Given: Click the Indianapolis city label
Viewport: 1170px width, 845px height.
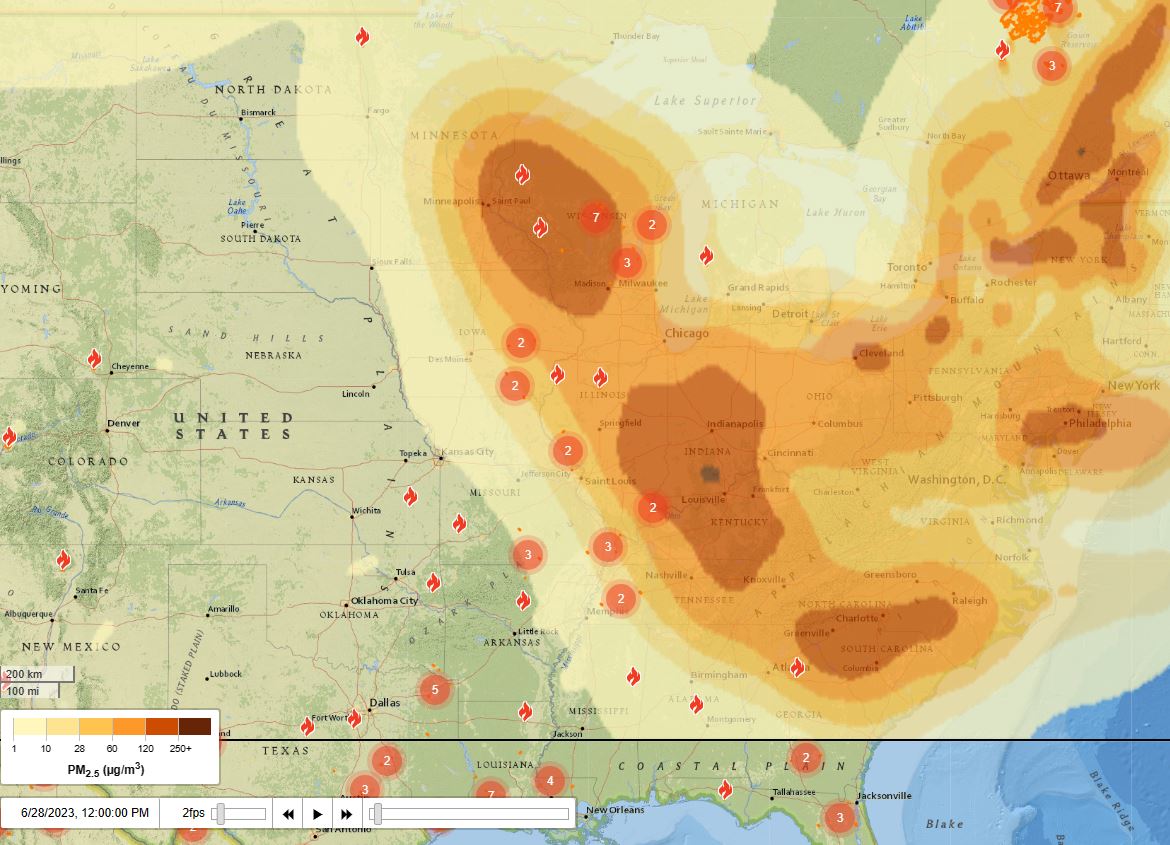Looking at the screenshot, I should [735, 424].
